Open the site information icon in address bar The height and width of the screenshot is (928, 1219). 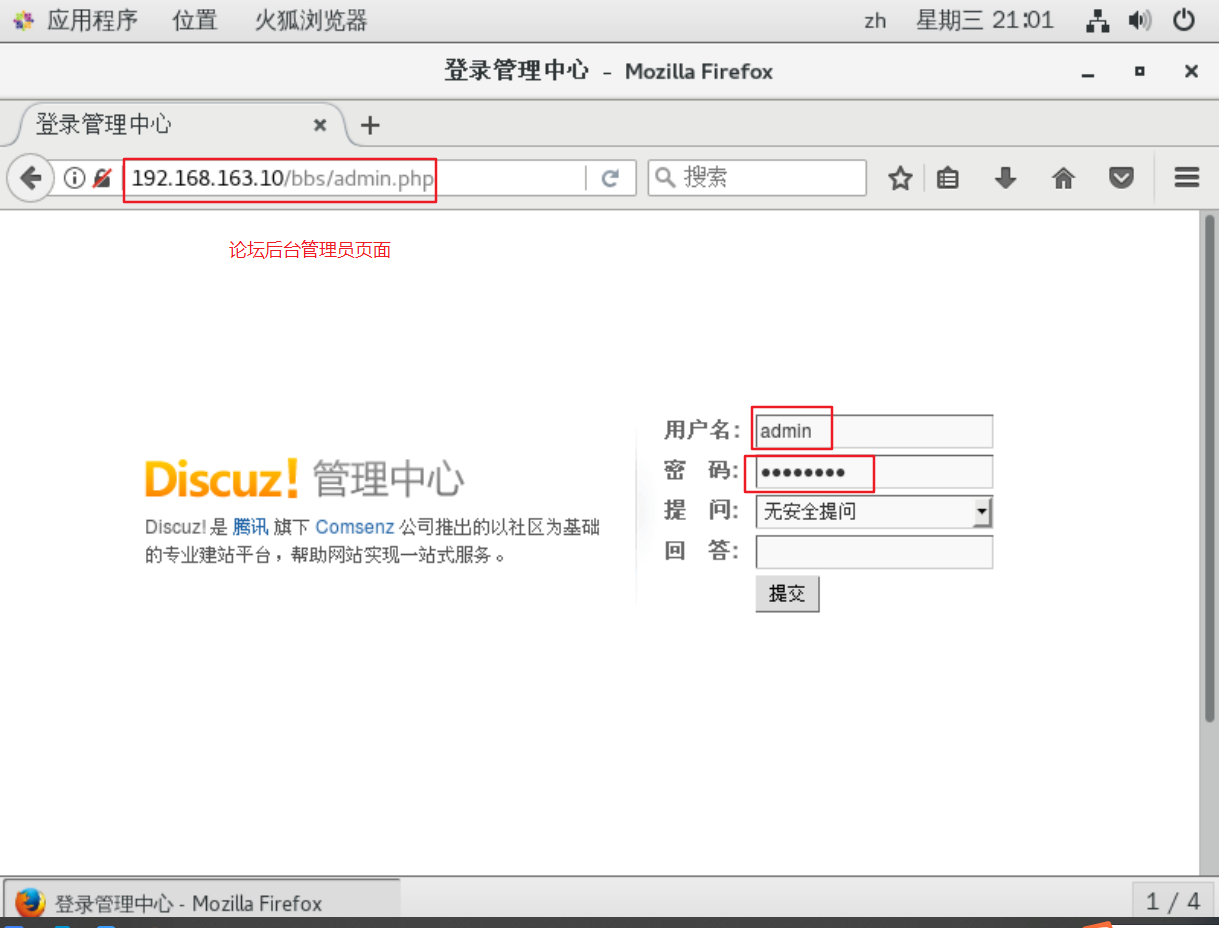[x=75, y=178]
